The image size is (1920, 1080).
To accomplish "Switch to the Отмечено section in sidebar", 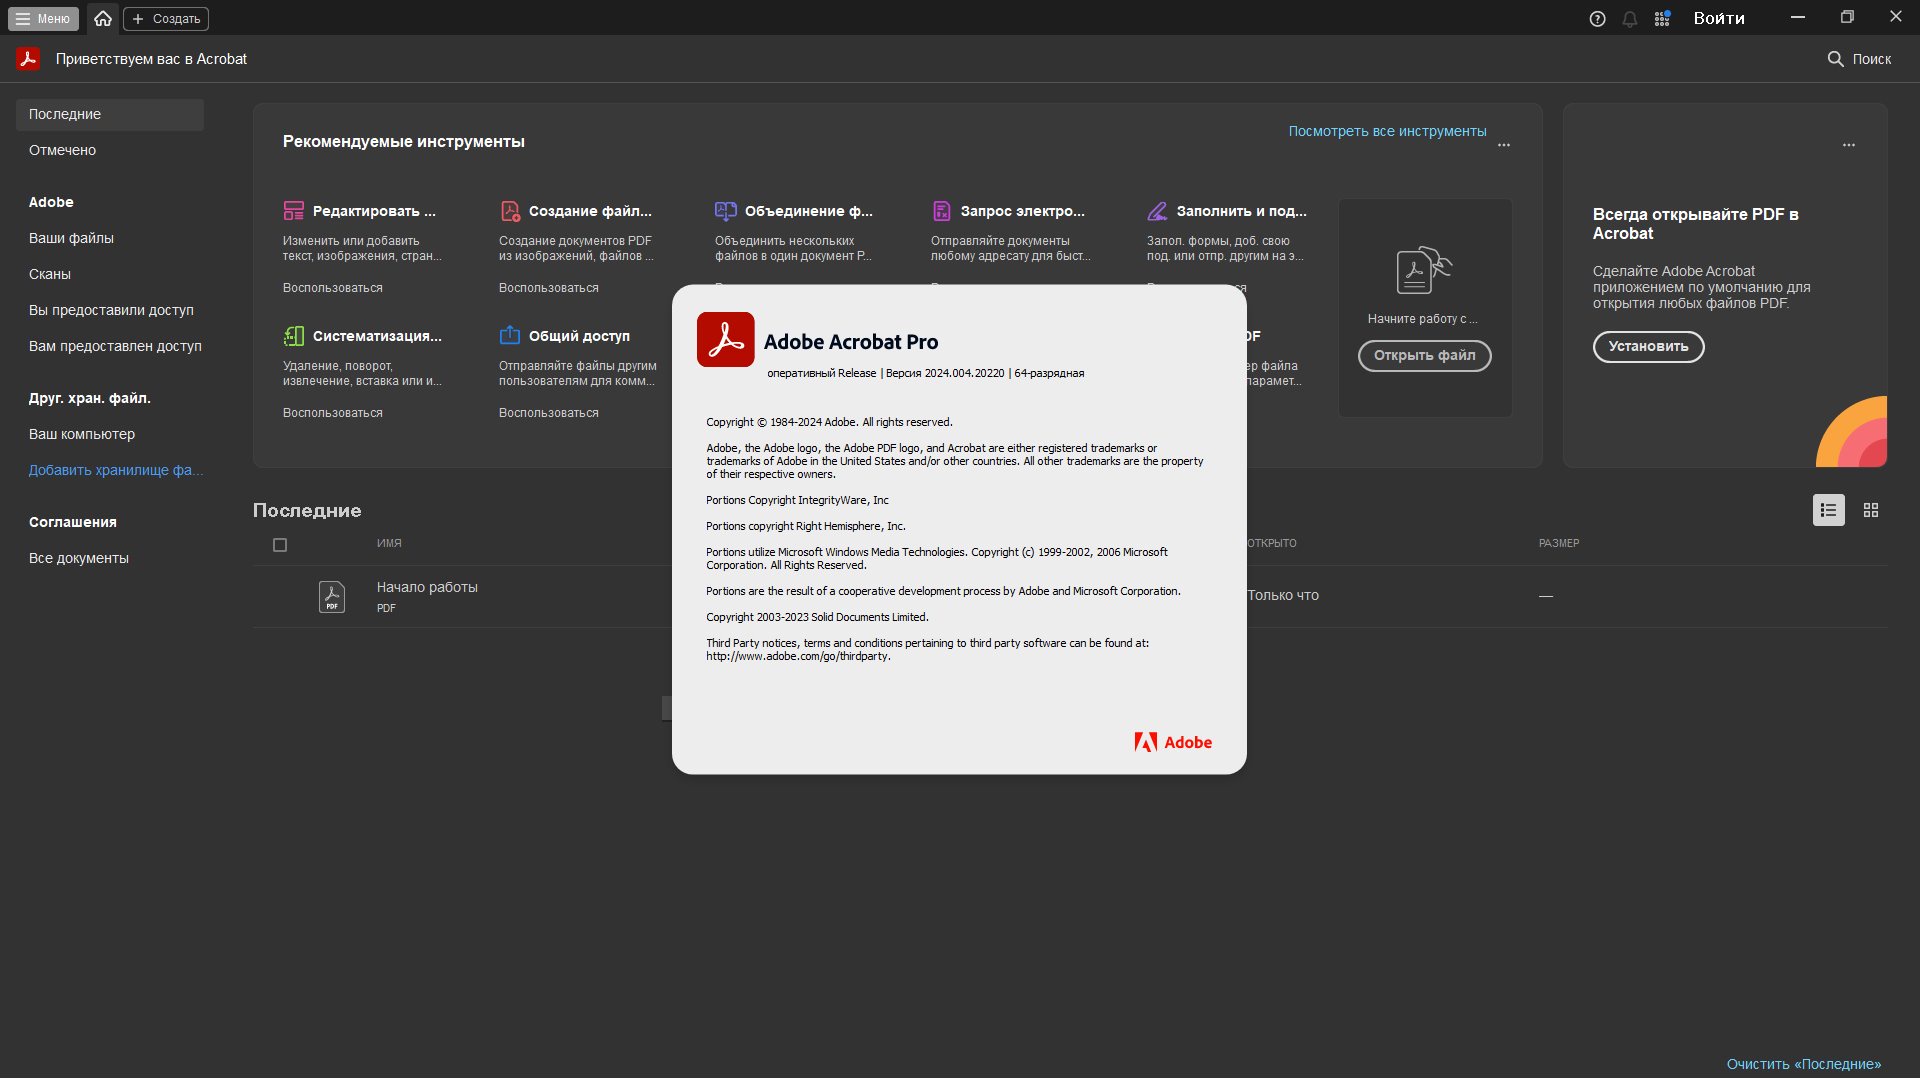I will click(62, 150).
